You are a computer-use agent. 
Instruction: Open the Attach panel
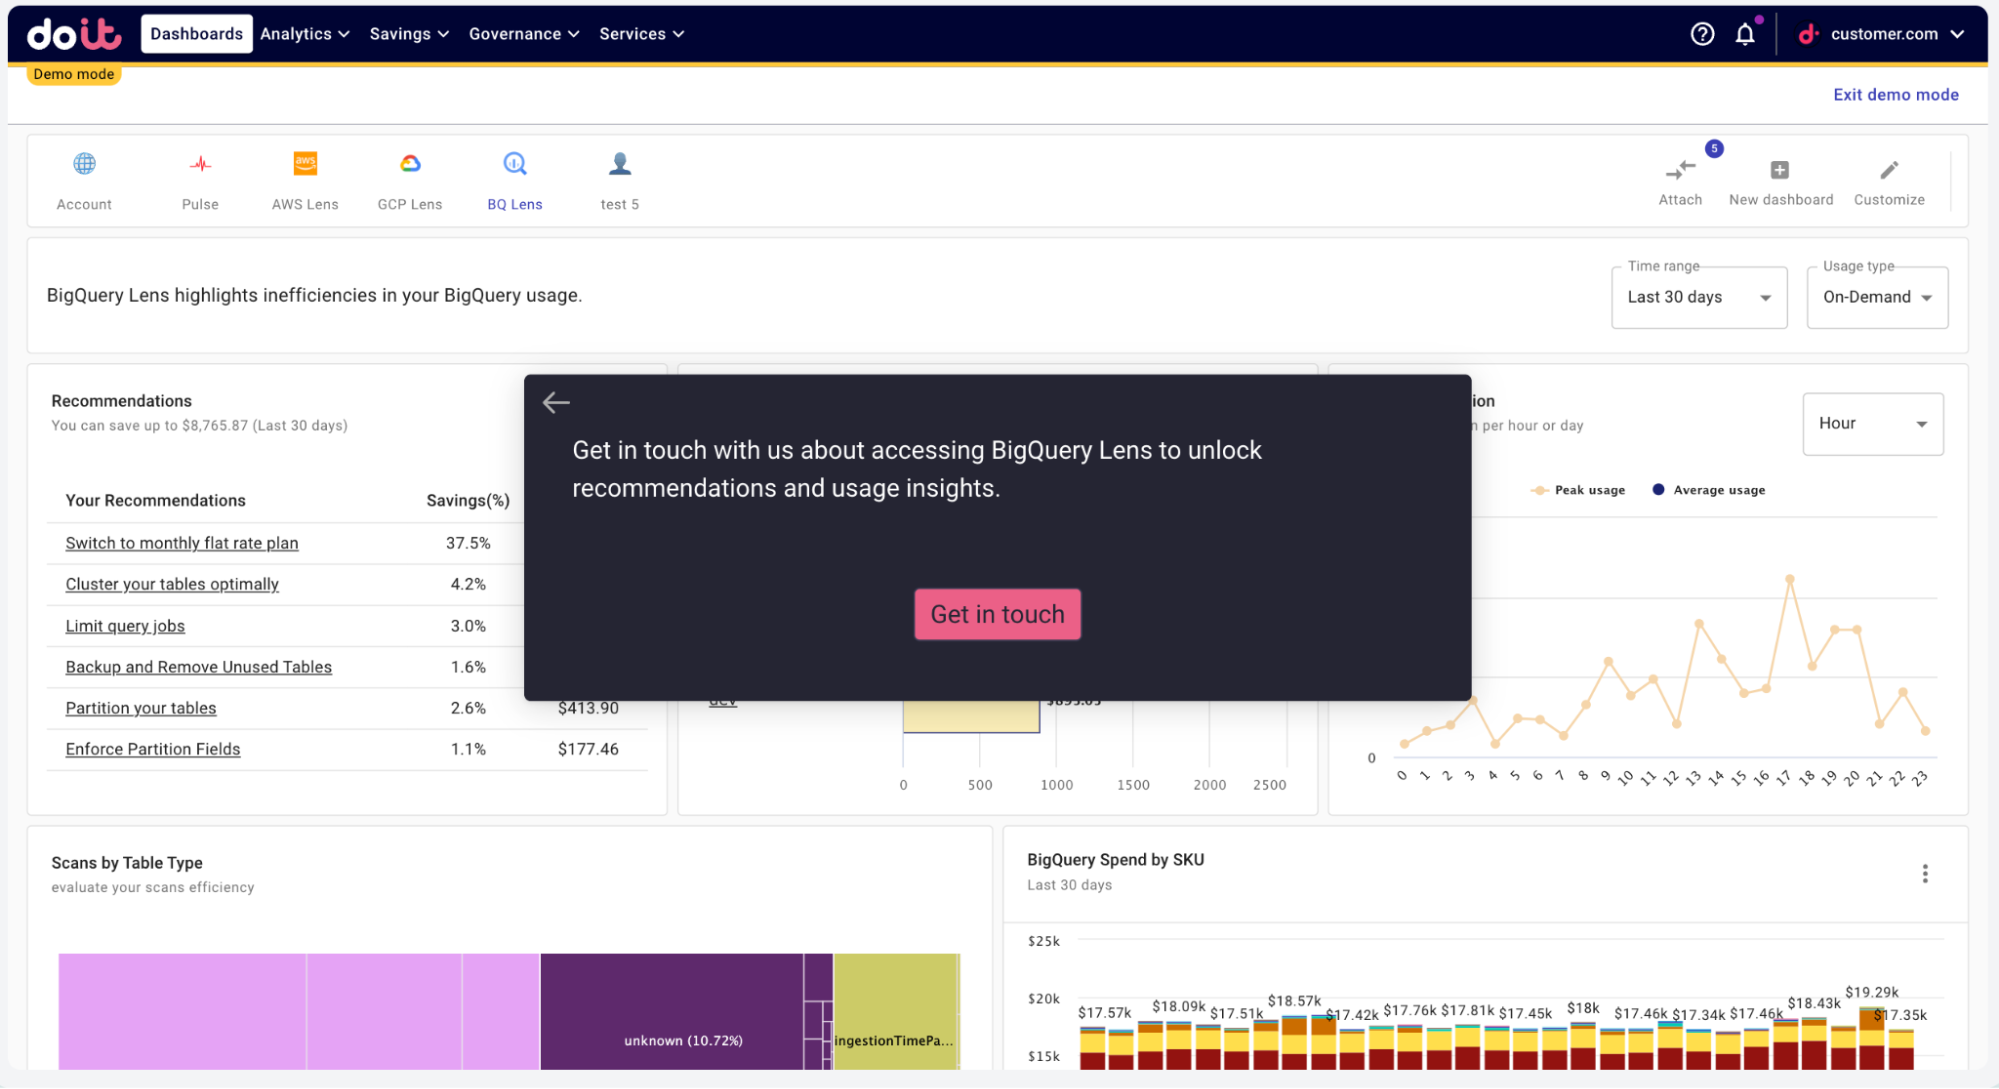tap(1680, 180)
